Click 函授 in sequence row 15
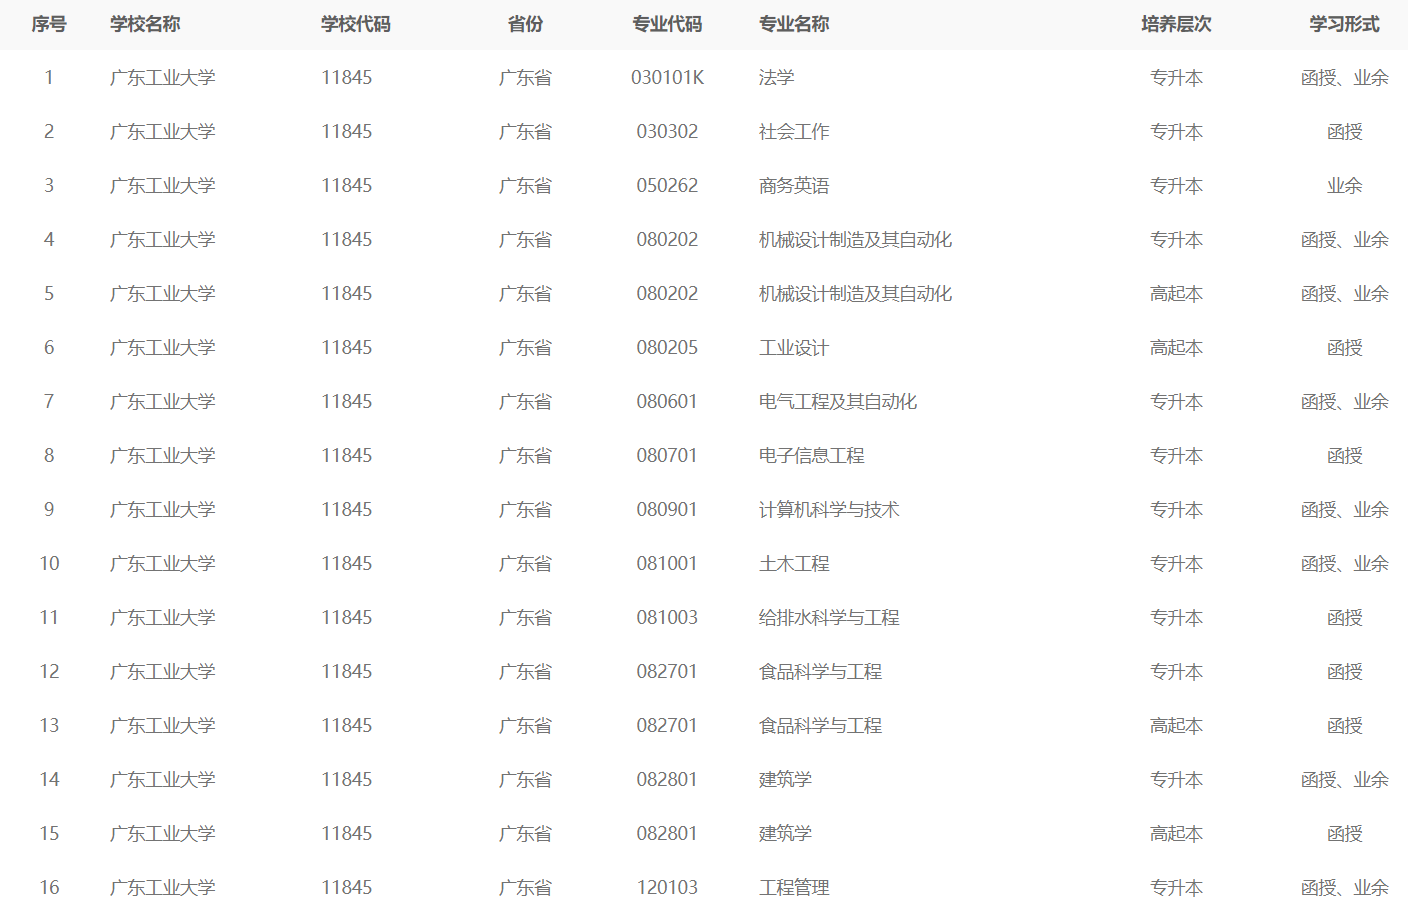The image size is (1408, 910). tap(1344, 834)
